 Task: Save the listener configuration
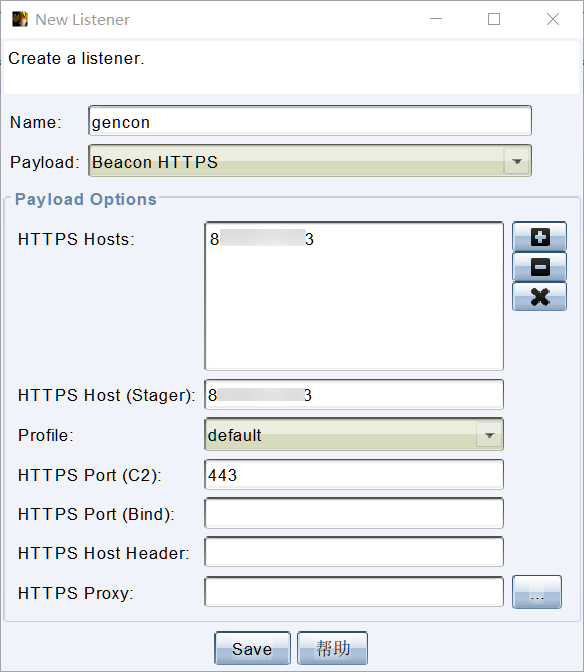[x=252, y=648]
